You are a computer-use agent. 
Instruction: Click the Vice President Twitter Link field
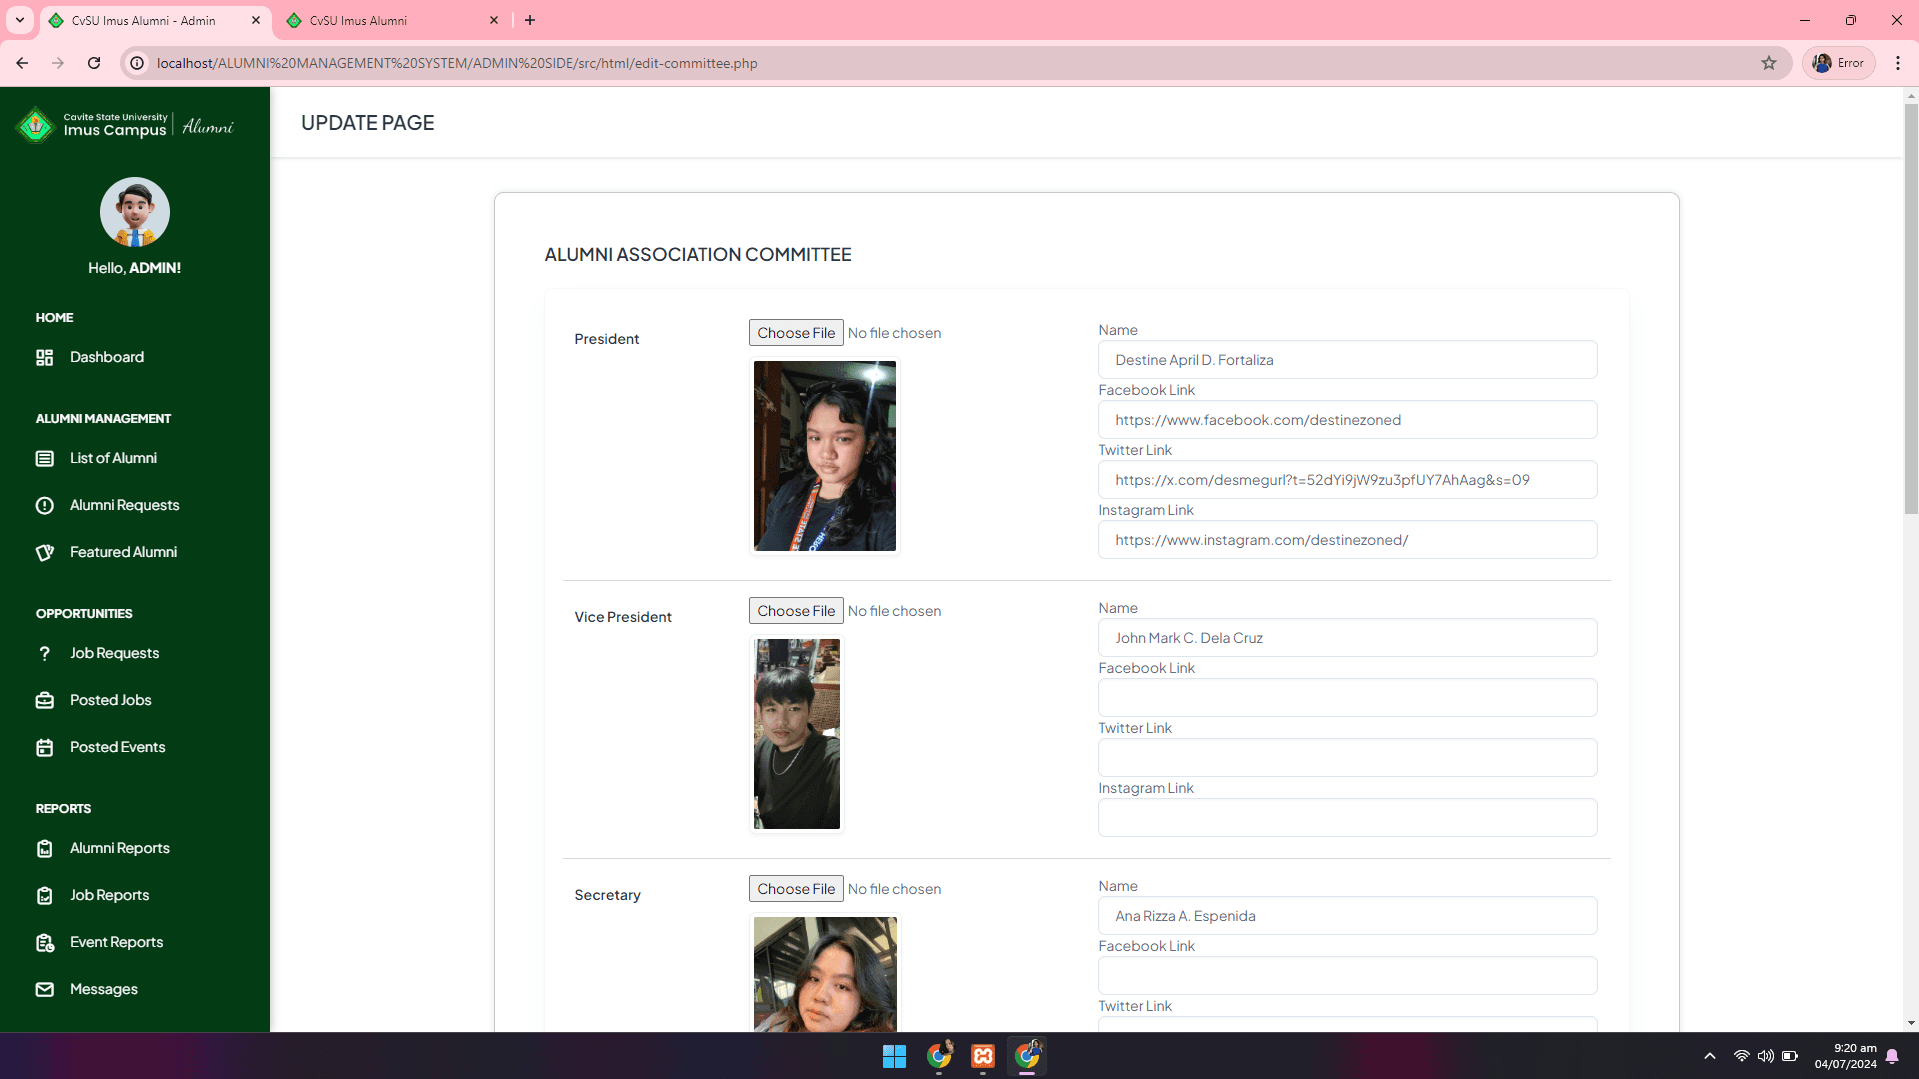tap(1347, 758)
